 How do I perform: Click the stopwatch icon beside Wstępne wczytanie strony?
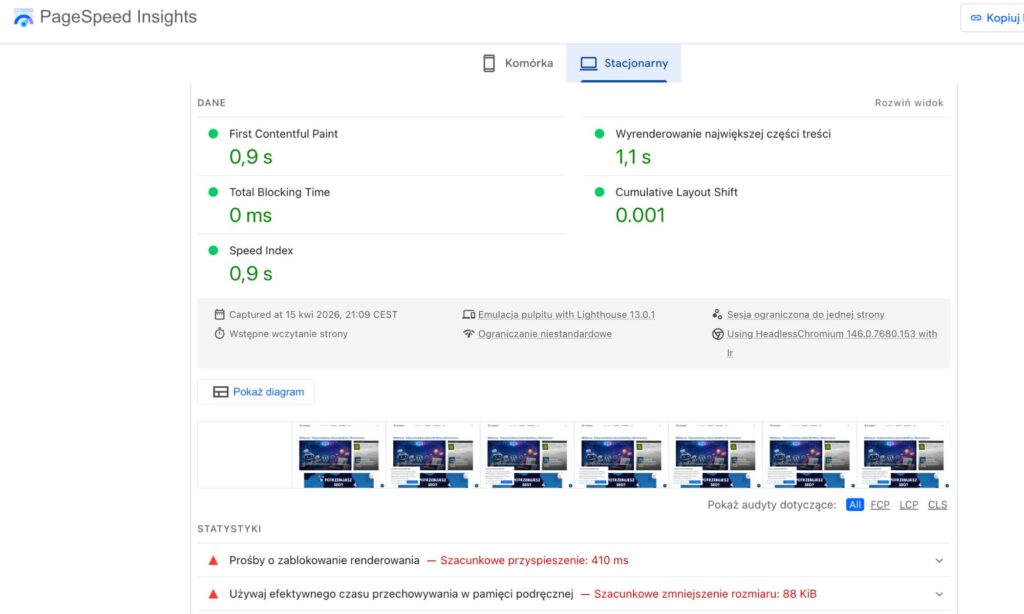pos(219,334)
